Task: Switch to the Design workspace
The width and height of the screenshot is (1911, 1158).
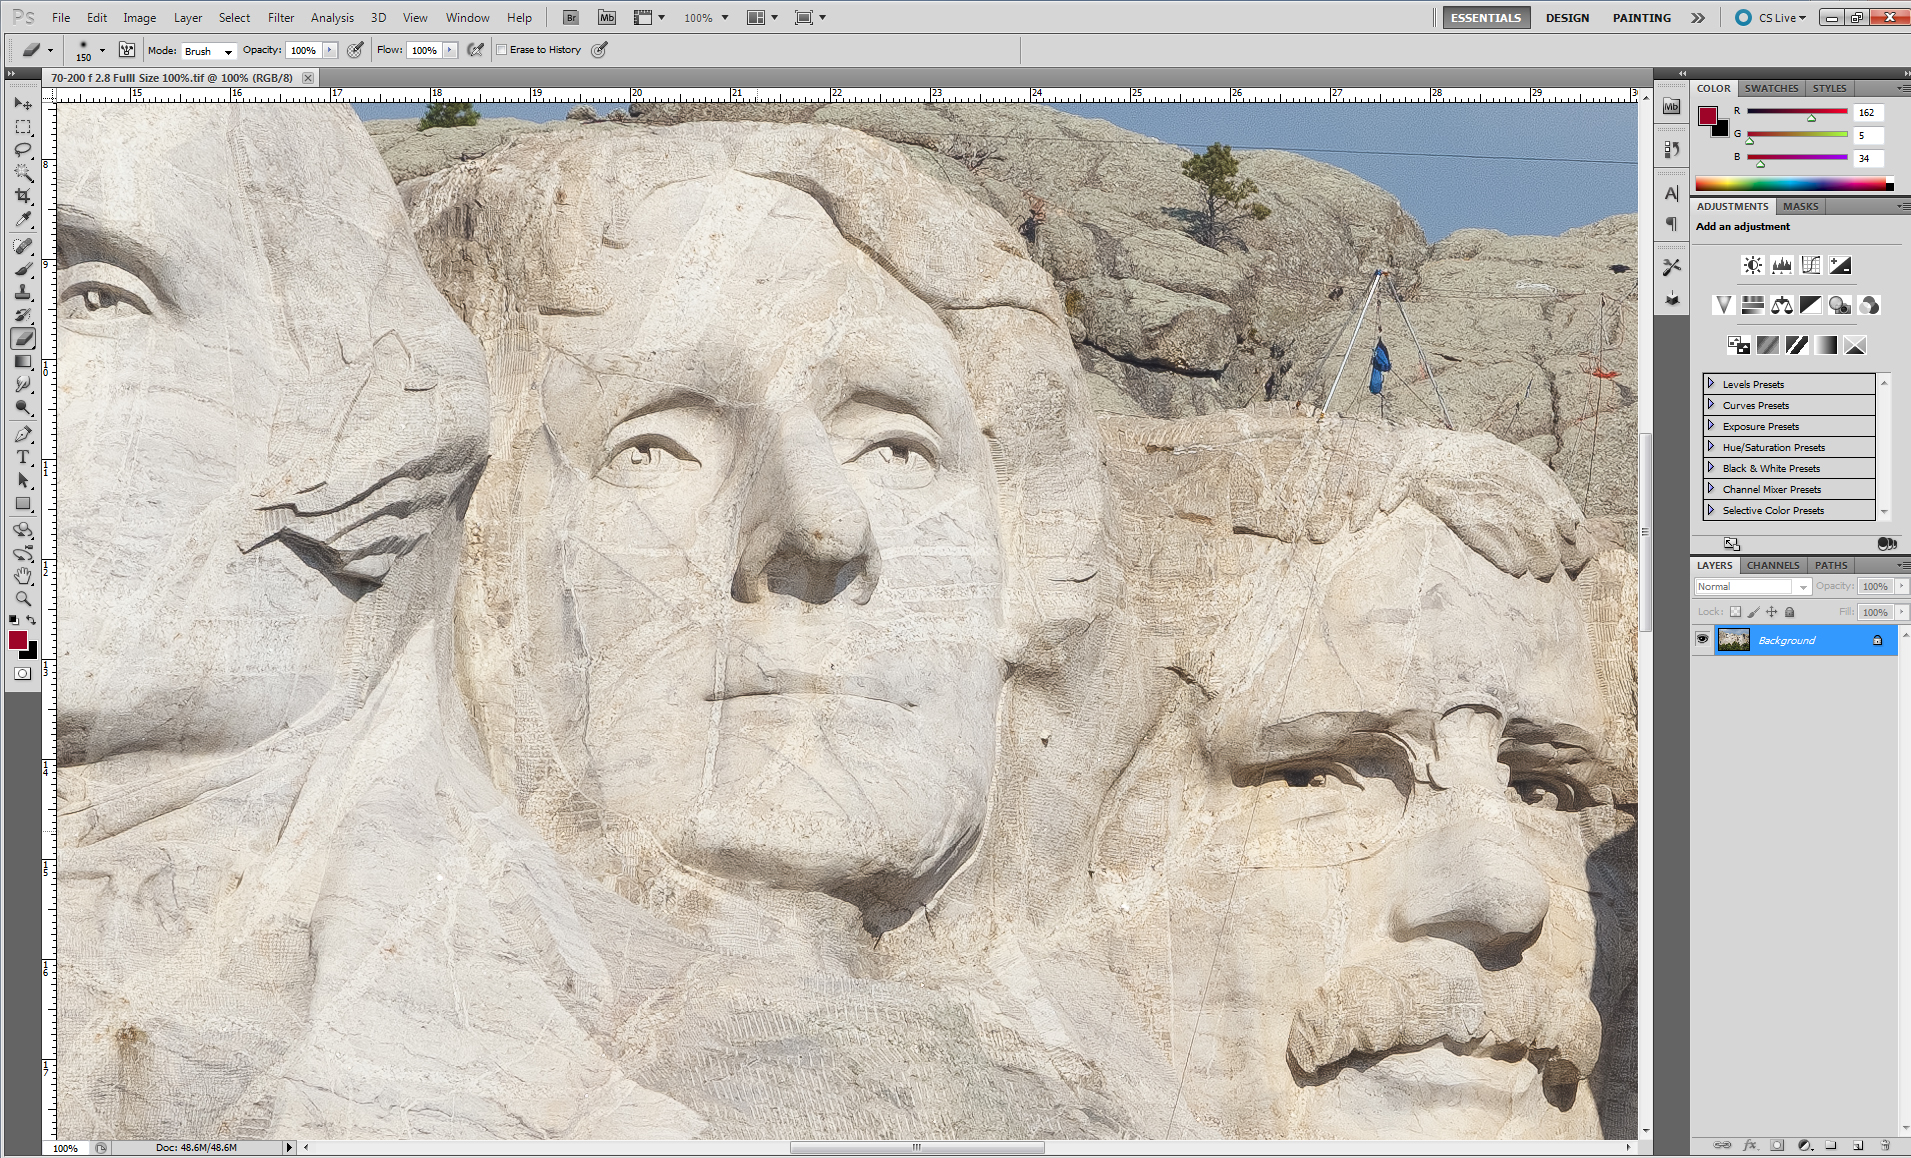Action: (x=1567, y=17)
